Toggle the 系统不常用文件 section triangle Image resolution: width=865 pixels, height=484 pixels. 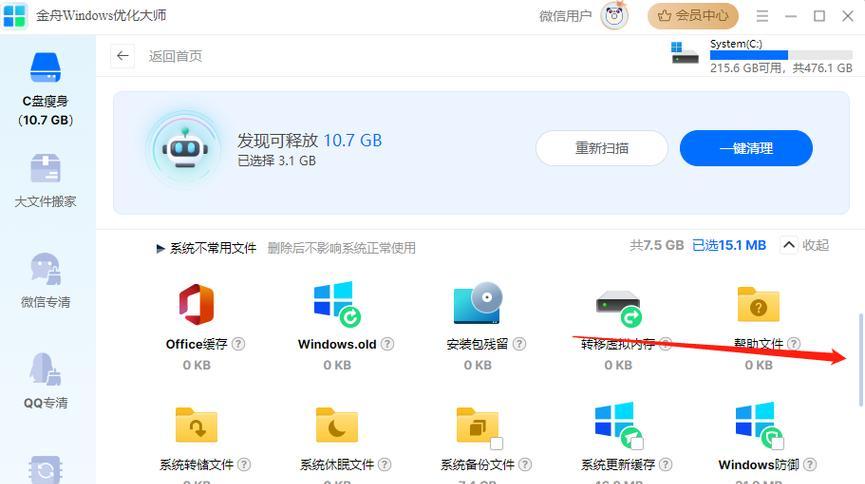pyautogui.click(x=161, y=248)
